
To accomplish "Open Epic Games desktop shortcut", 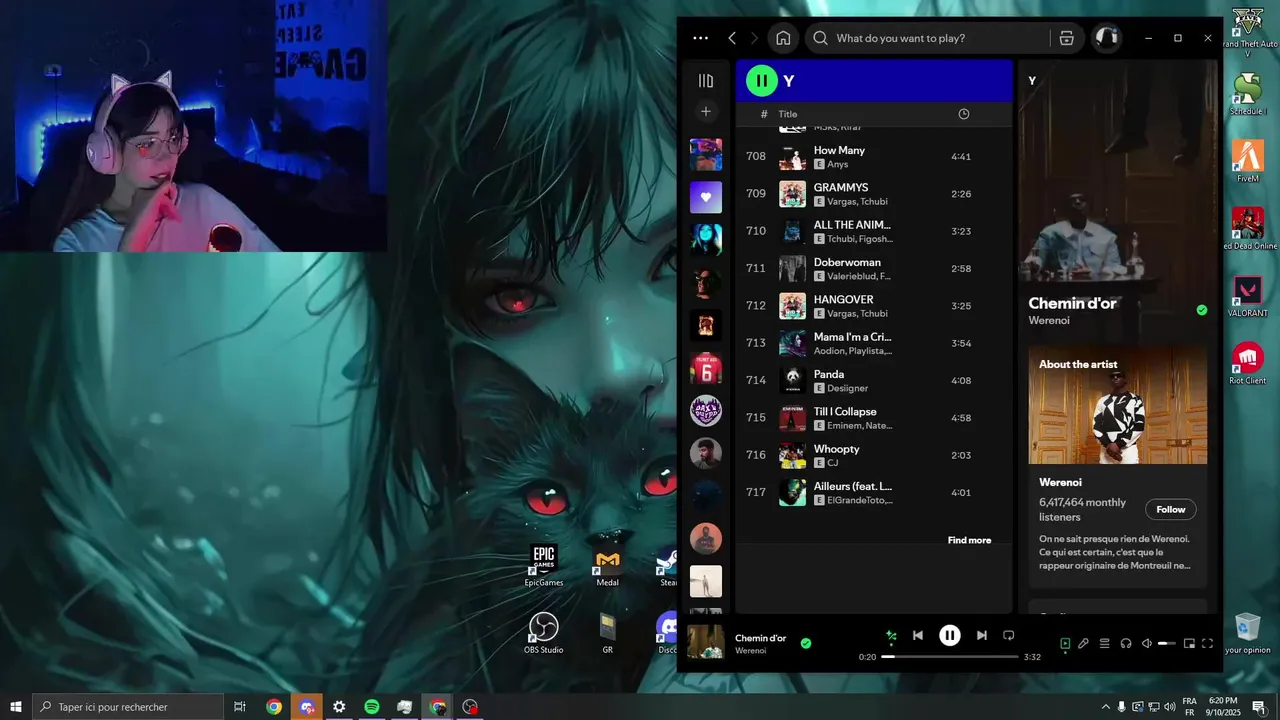I will [544, 566].
